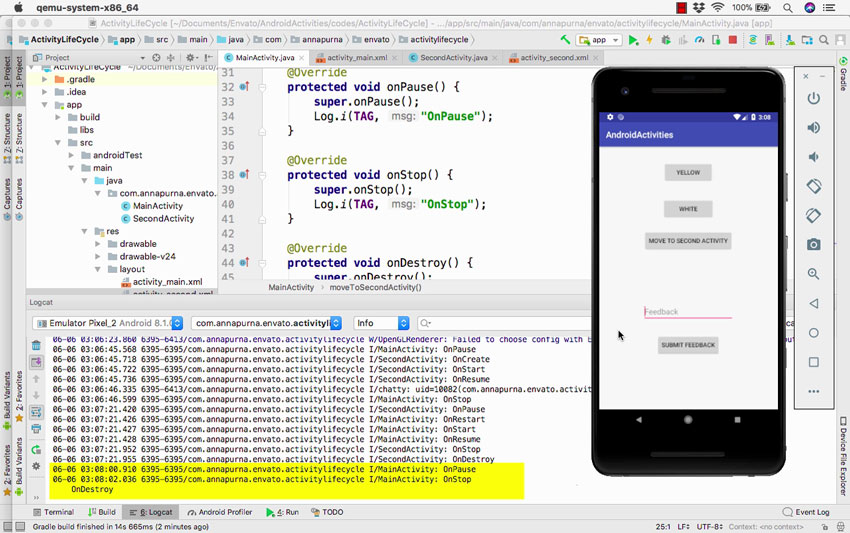This screenshot has width=850, height=533.
Task: Open the Event Log link
Action: tap(806, 512)
